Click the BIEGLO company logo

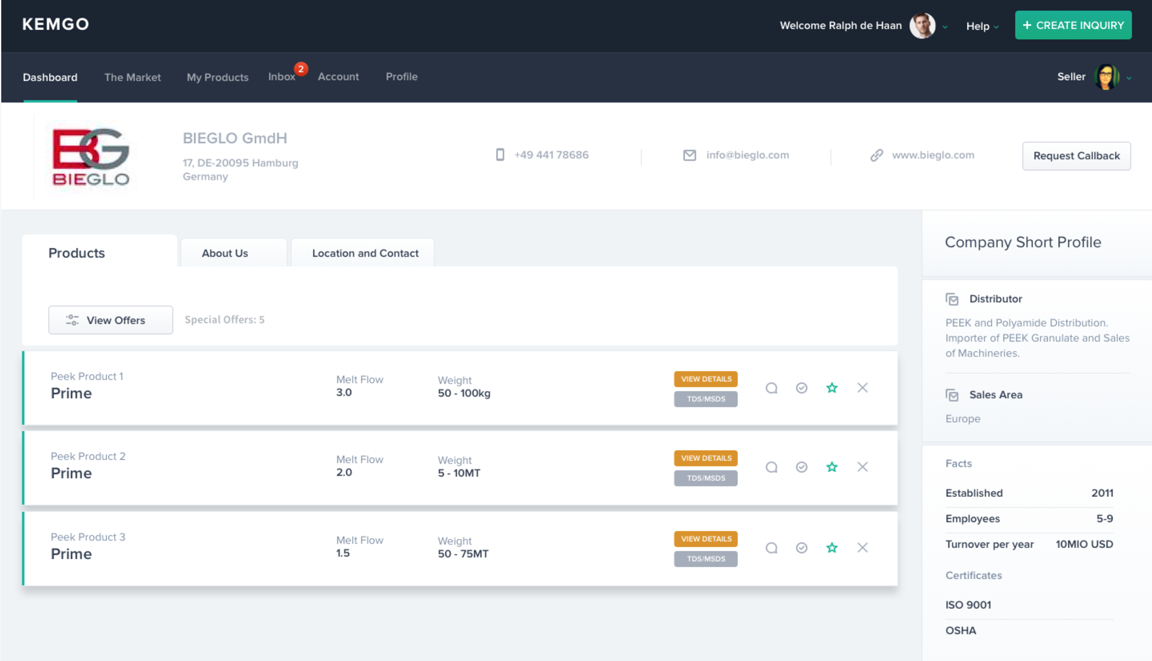point(90,156)
